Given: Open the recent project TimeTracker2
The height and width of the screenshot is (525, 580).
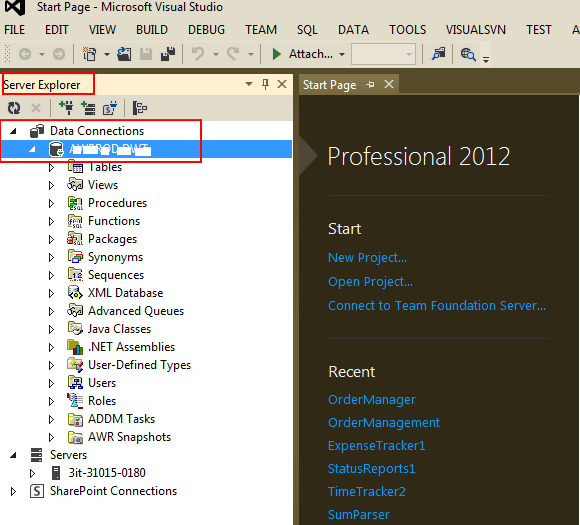Looking at the screenshot, I should [x=367, y=492].
